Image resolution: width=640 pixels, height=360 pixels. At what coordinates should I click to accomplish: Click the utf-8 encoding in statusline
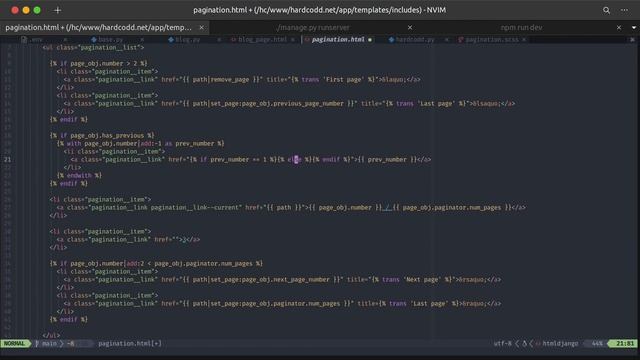(x=502, y=344)
